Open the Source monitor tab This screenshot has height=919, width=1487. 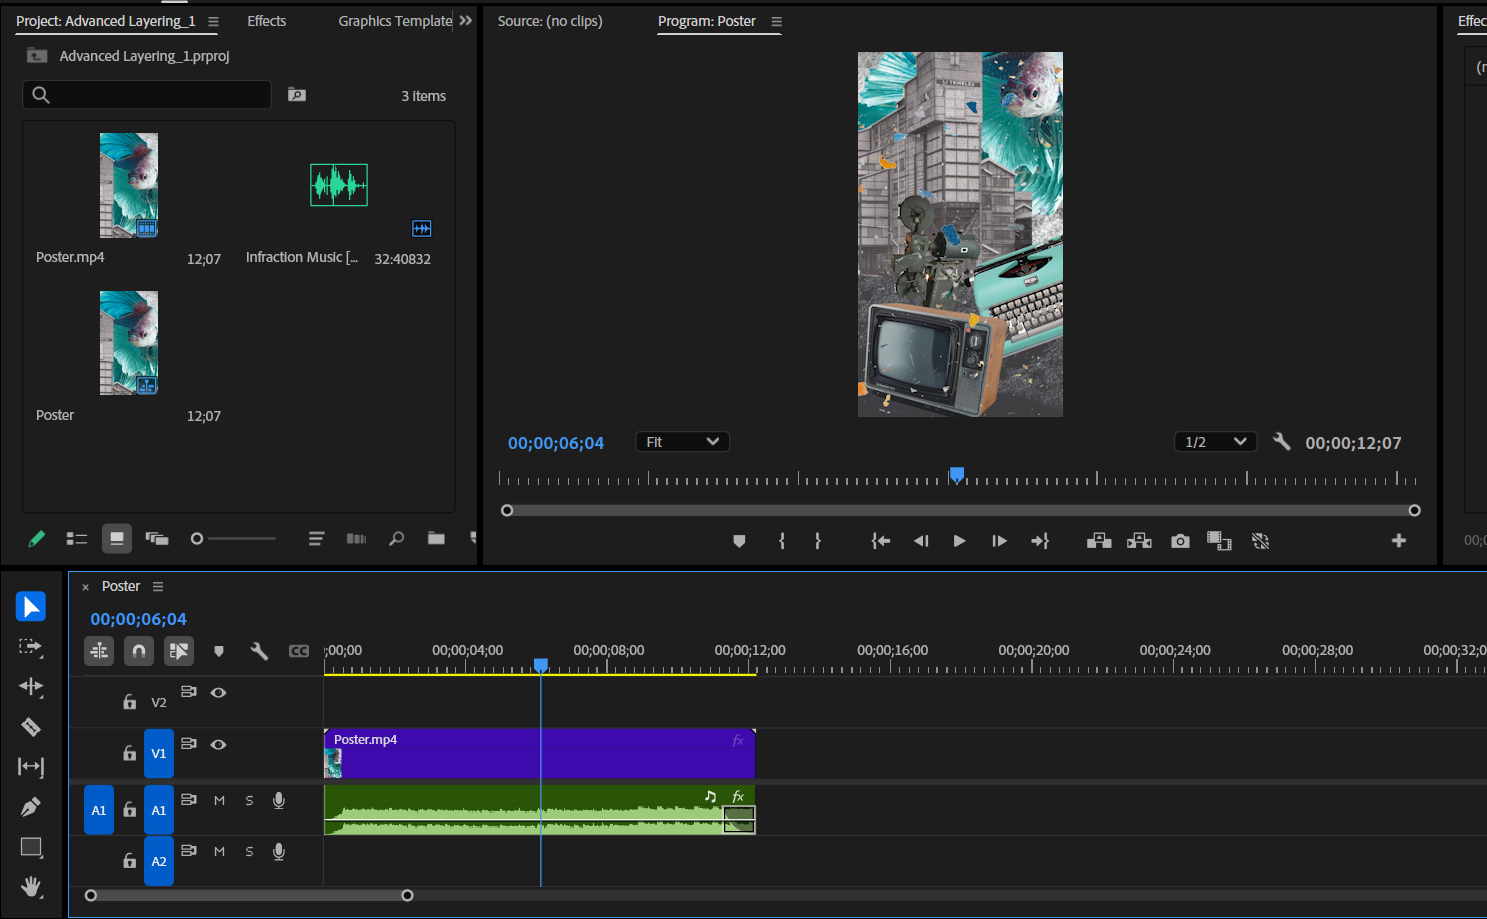(550, 21)
